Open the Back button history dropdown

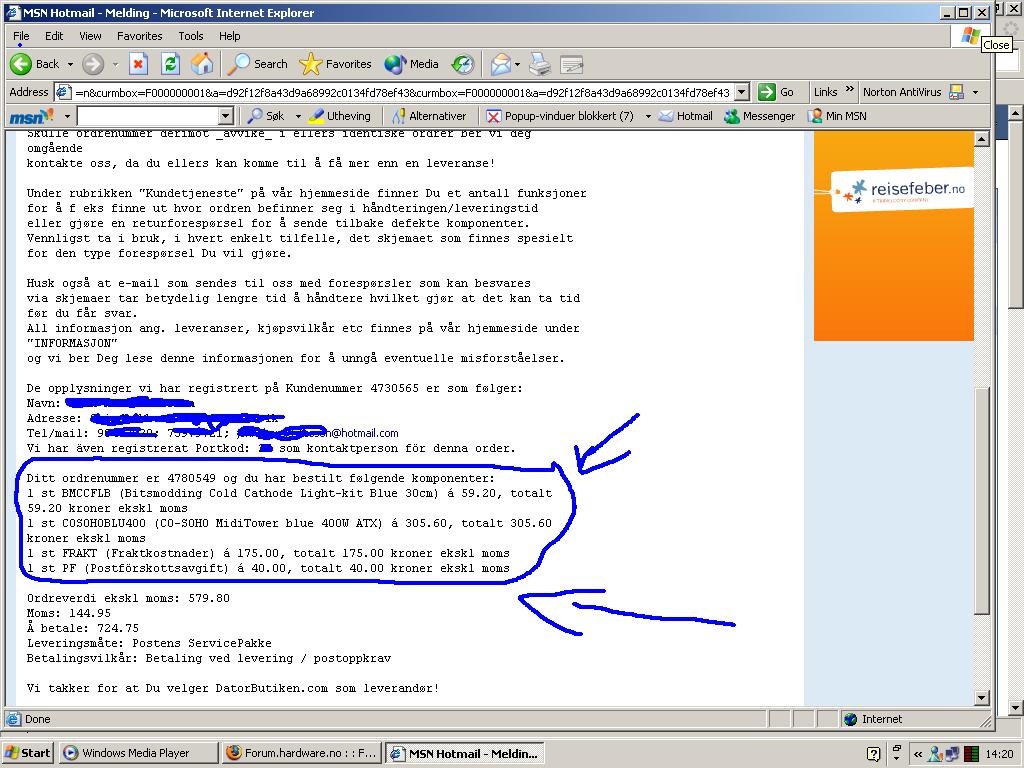point(70,64)
